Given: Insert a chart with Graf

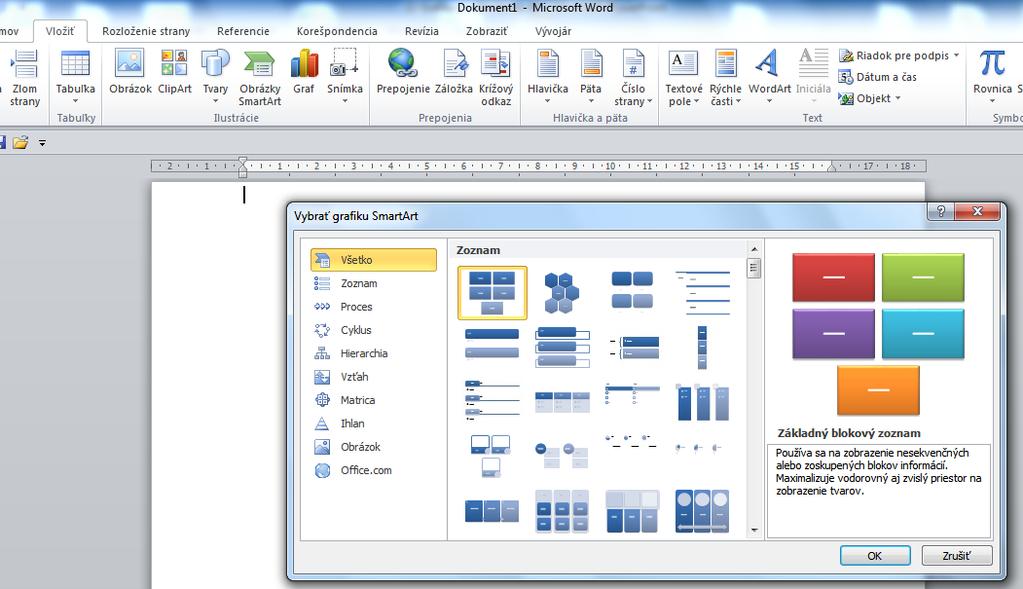Looking at the screenshot, I should tap(303, 72).
